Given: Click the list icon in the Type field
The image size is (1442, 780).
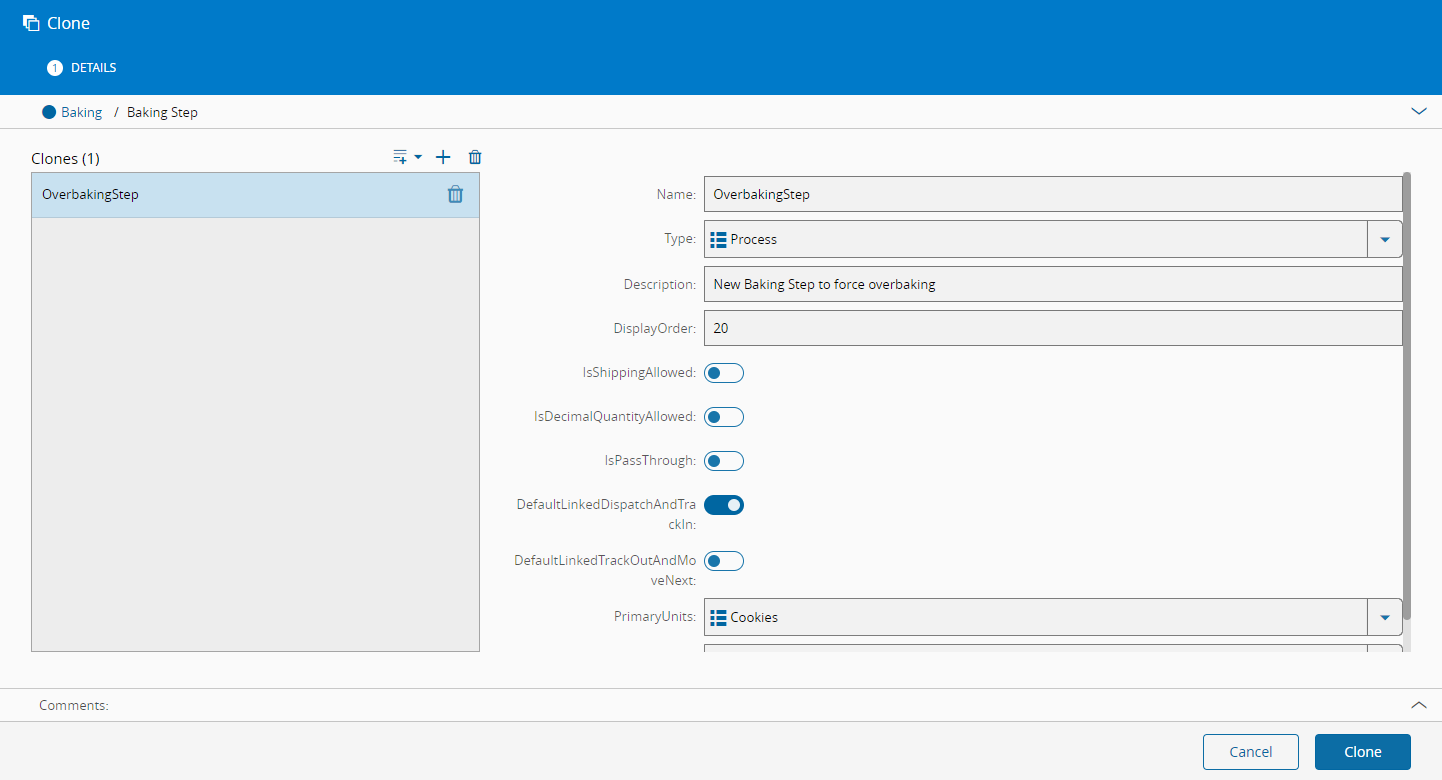Looking at the screenshot, I should pyautogui.click(x=718, y=240).
